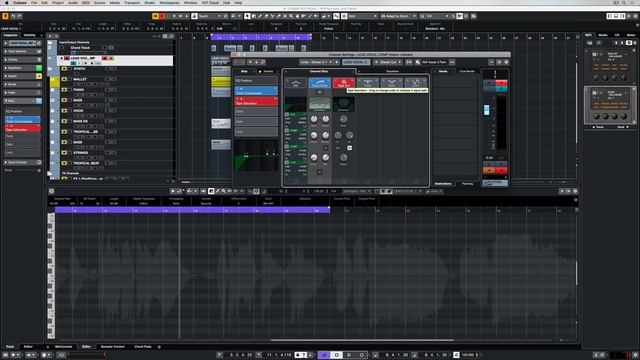Screen dimensions: 640x360
Task: Click Tube Compressor module in inspector strip
Action: [22, 120]
